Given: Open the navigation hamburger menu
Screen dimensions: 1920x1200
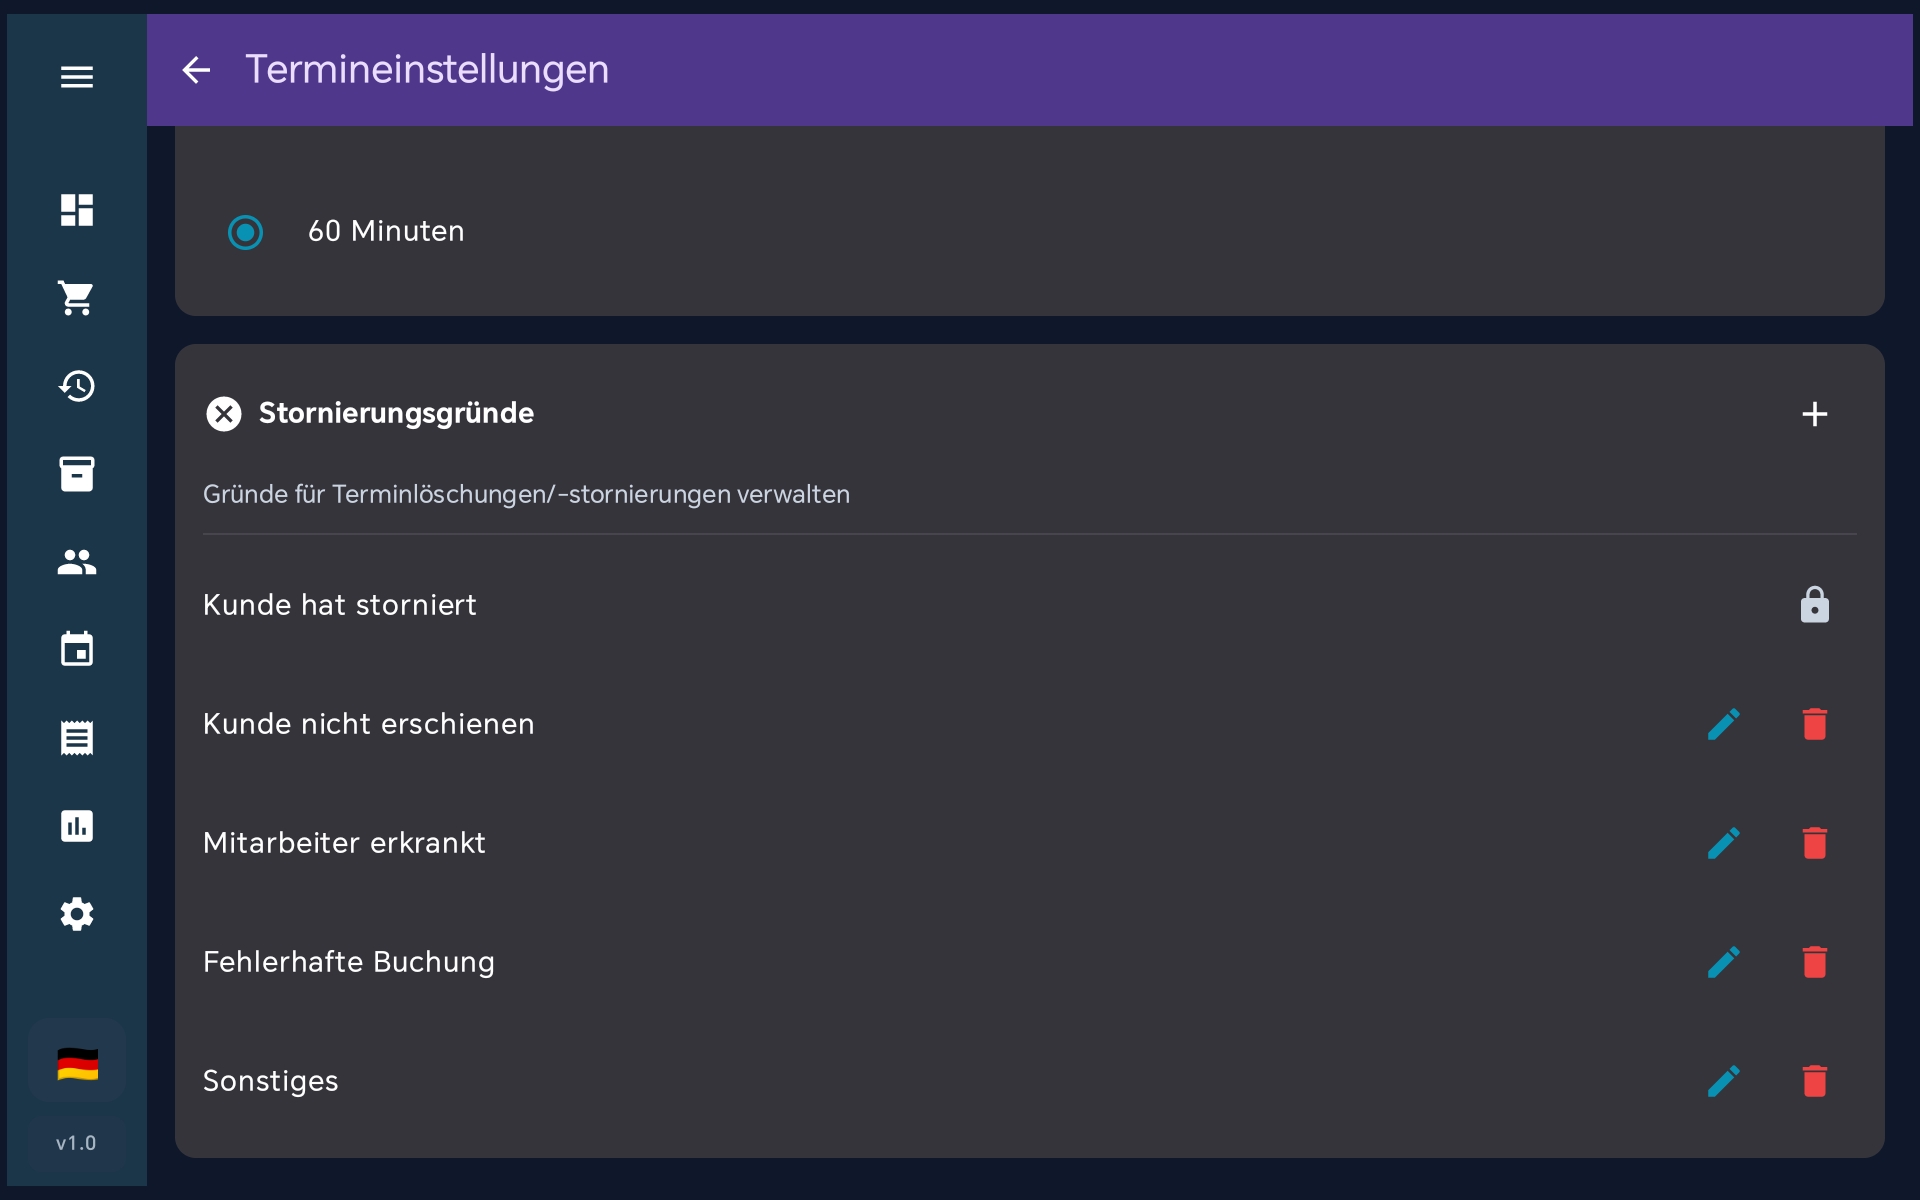Looking at the screenshot, I should coord(76,76).
